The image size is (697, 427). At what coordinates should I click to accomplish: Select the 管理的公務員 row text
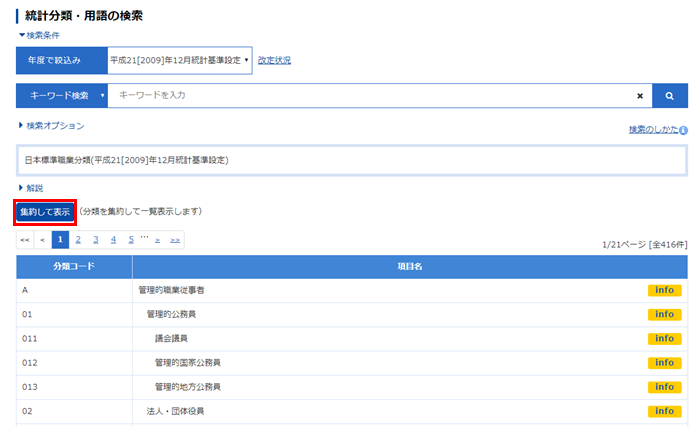pos(171,314)
